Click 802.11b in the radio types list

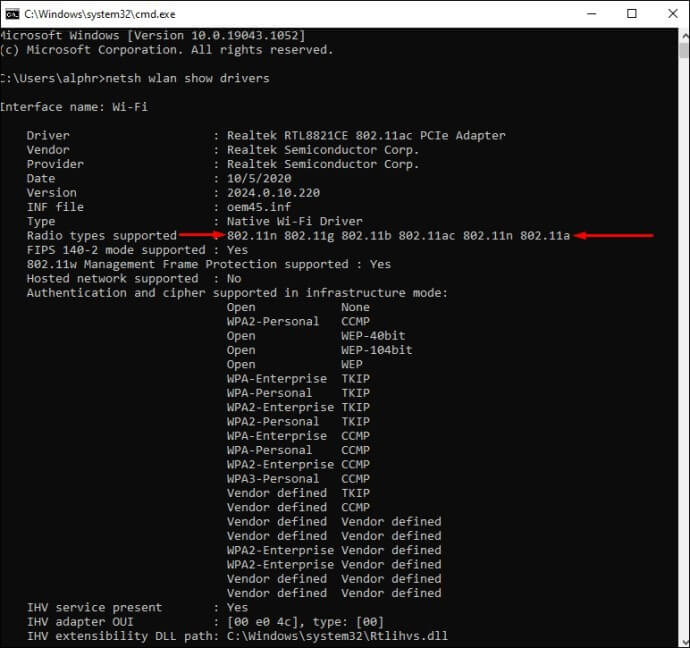tap(366, 236)
